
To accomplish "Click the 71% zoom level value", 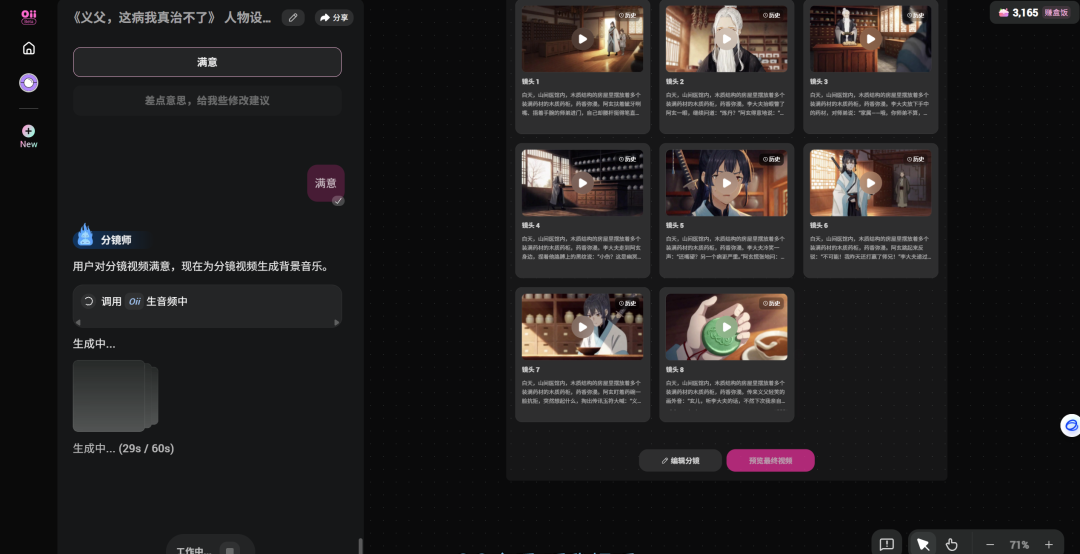I will pyautogui.click(x=1019, y=544).
